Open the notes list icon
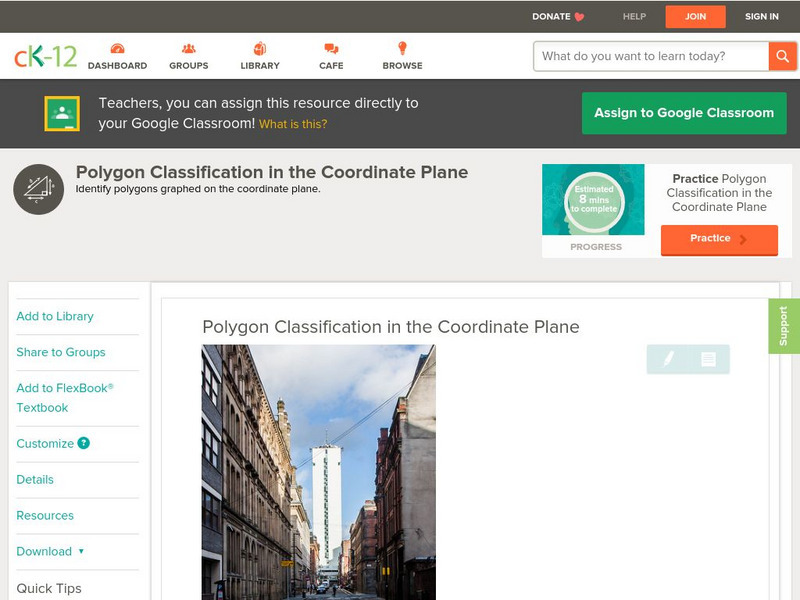Viewport: 800px width, 600px height. [708, 359]
